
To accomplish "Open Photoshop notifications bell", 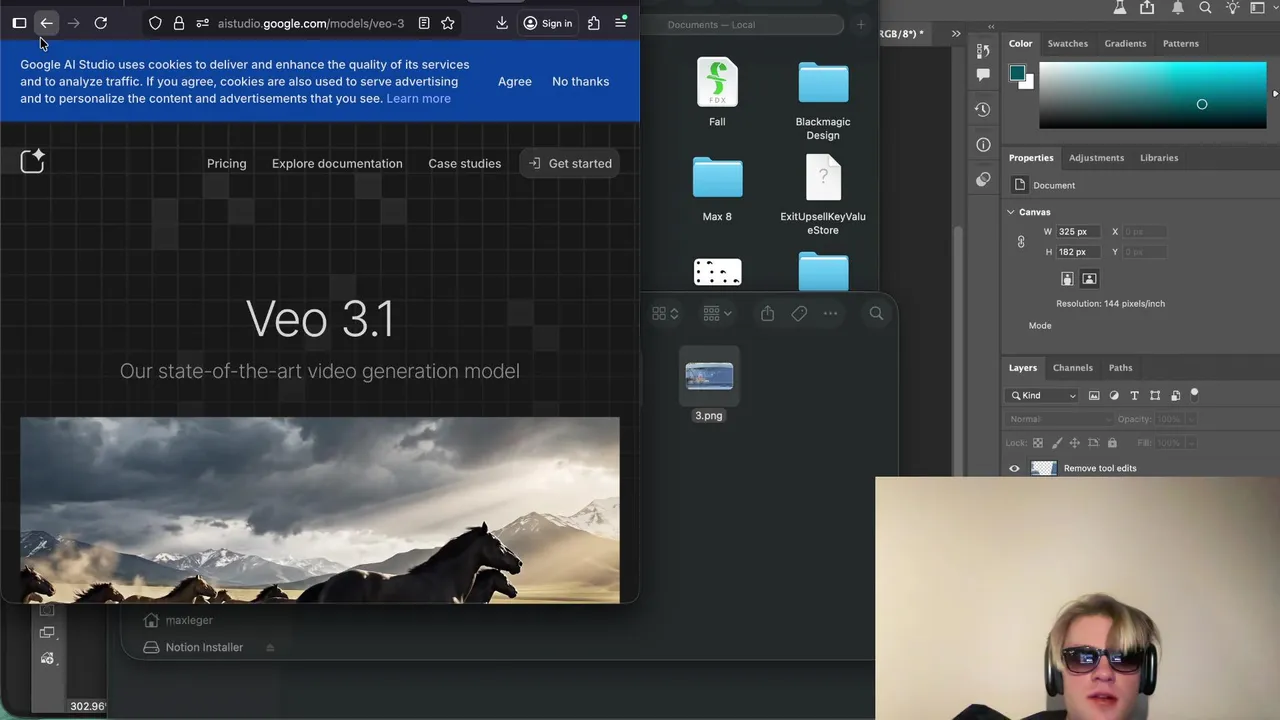I will click(1178, 8).
